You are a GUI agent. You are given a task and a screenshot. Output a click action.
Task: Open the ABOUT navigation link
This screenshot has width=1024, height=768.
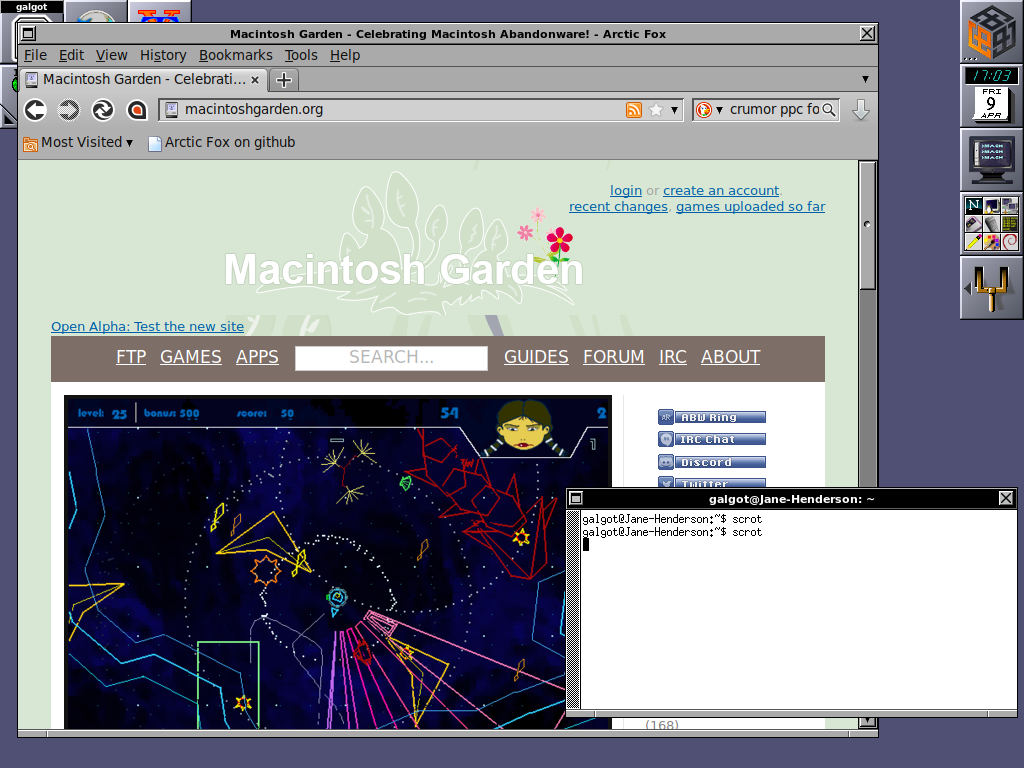[x=731, y=357]
